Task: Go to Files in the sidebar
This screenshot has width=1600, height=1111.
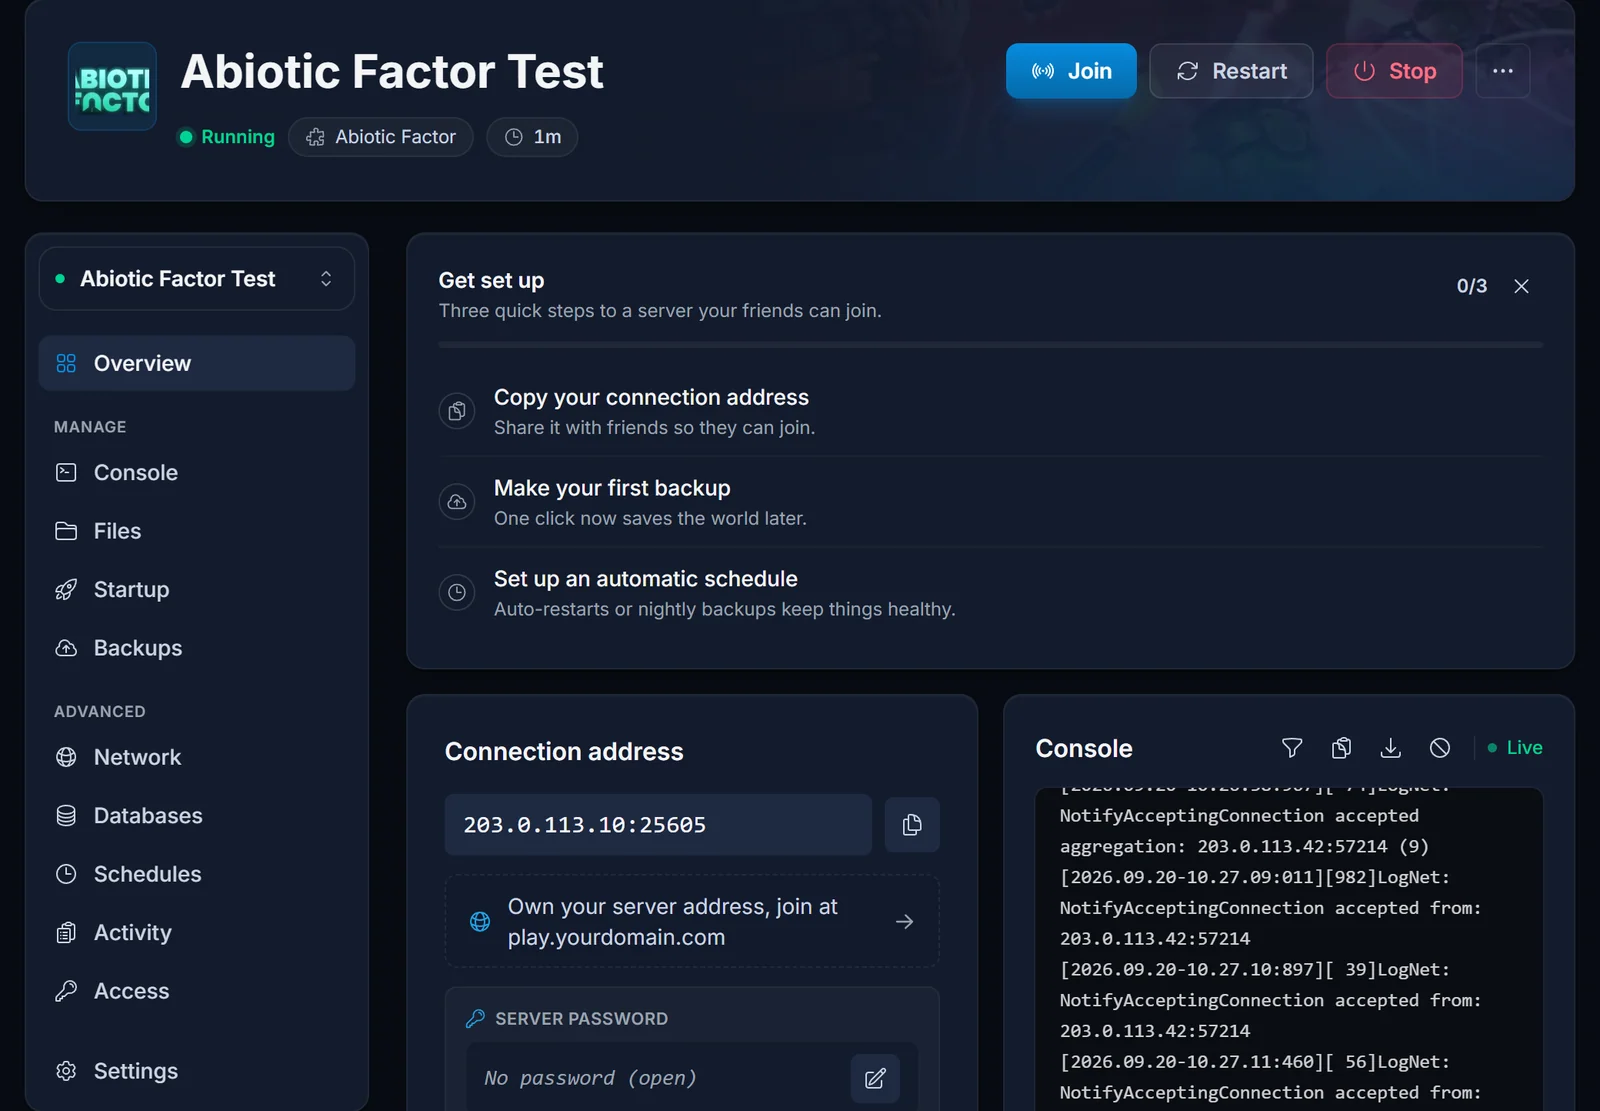Action: click(197, 531)
